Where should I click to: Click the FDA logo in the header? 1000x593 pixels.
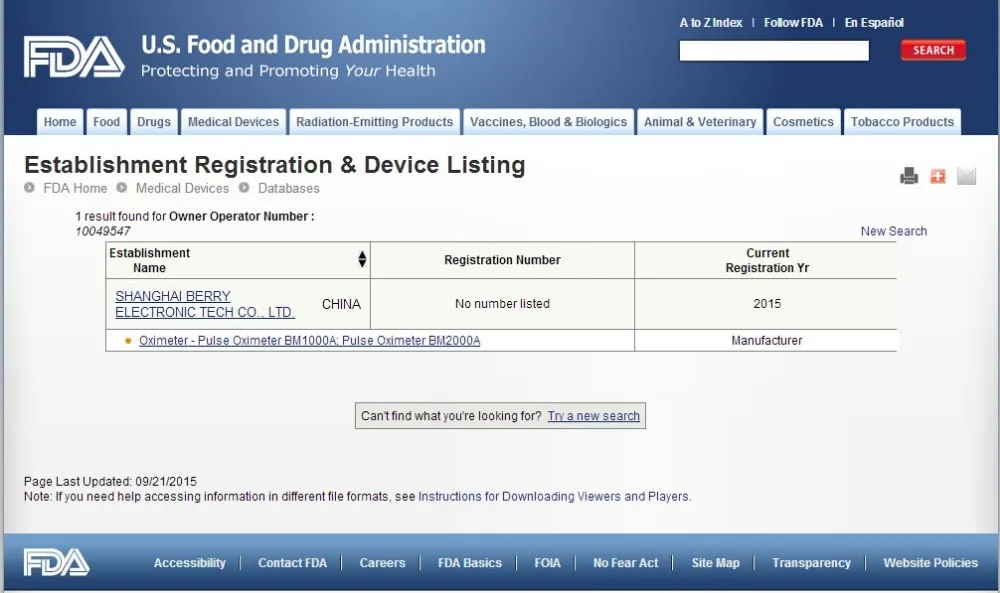point(74,57)
